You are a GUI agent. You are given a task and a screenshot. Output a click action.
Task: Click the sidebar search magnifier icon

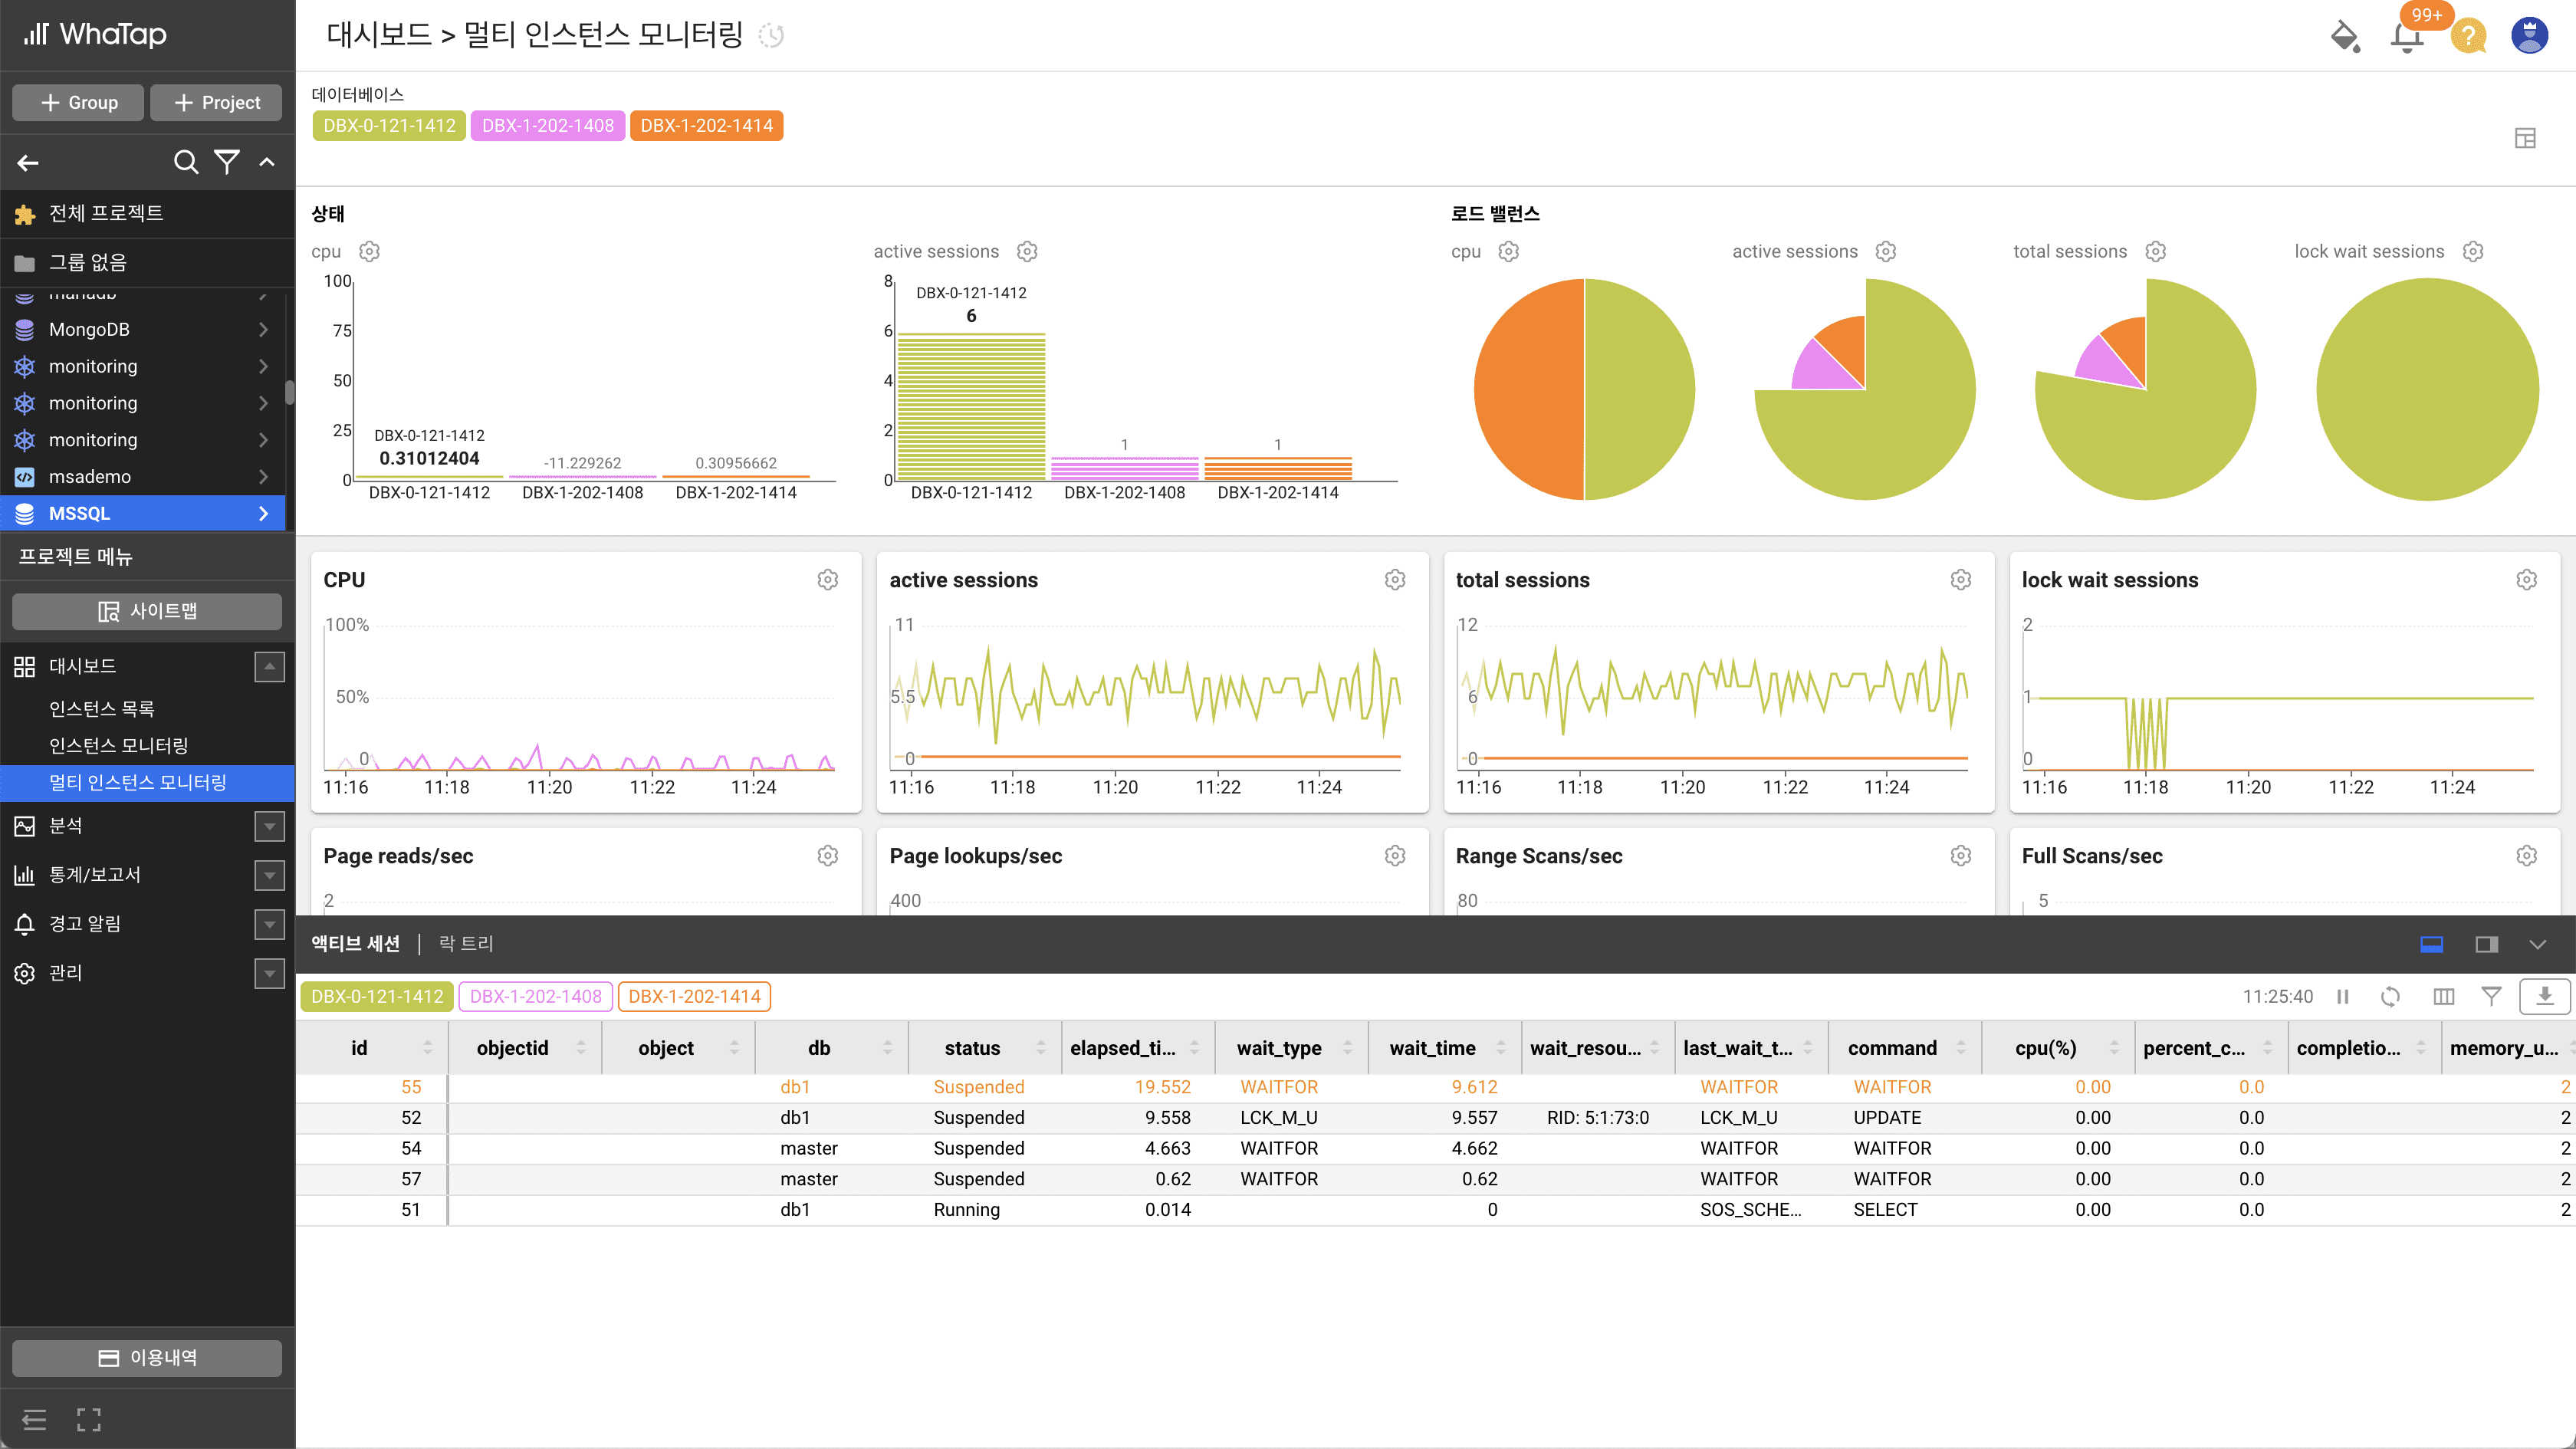tap(186, 162)
